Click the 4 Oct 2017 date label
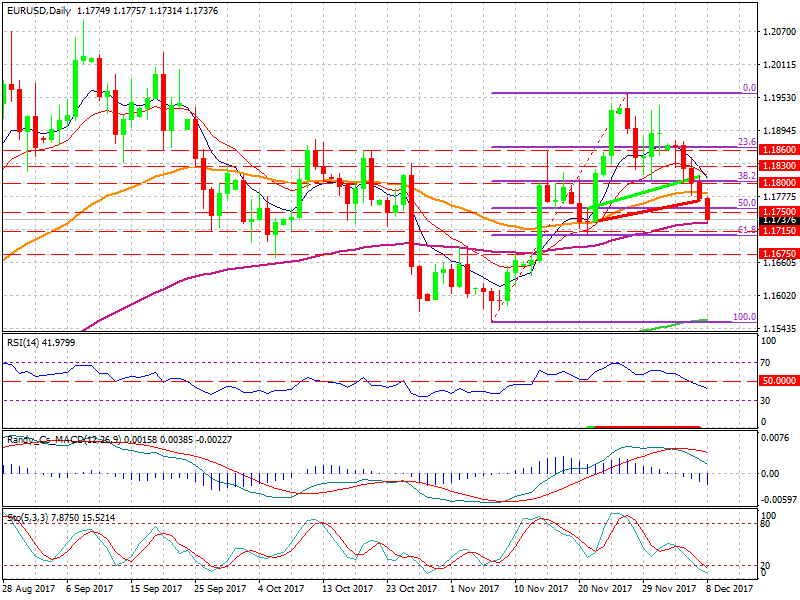Screen dimensions: 800x600 point(281,588)
